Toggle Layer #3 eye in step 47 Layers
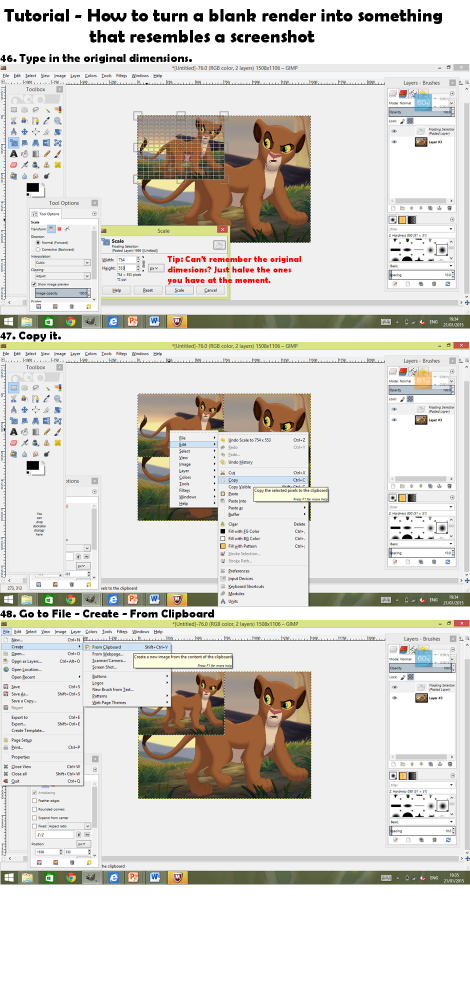Image resolution: width=470 pixels, height=1000 pixels. click(394, 420)
